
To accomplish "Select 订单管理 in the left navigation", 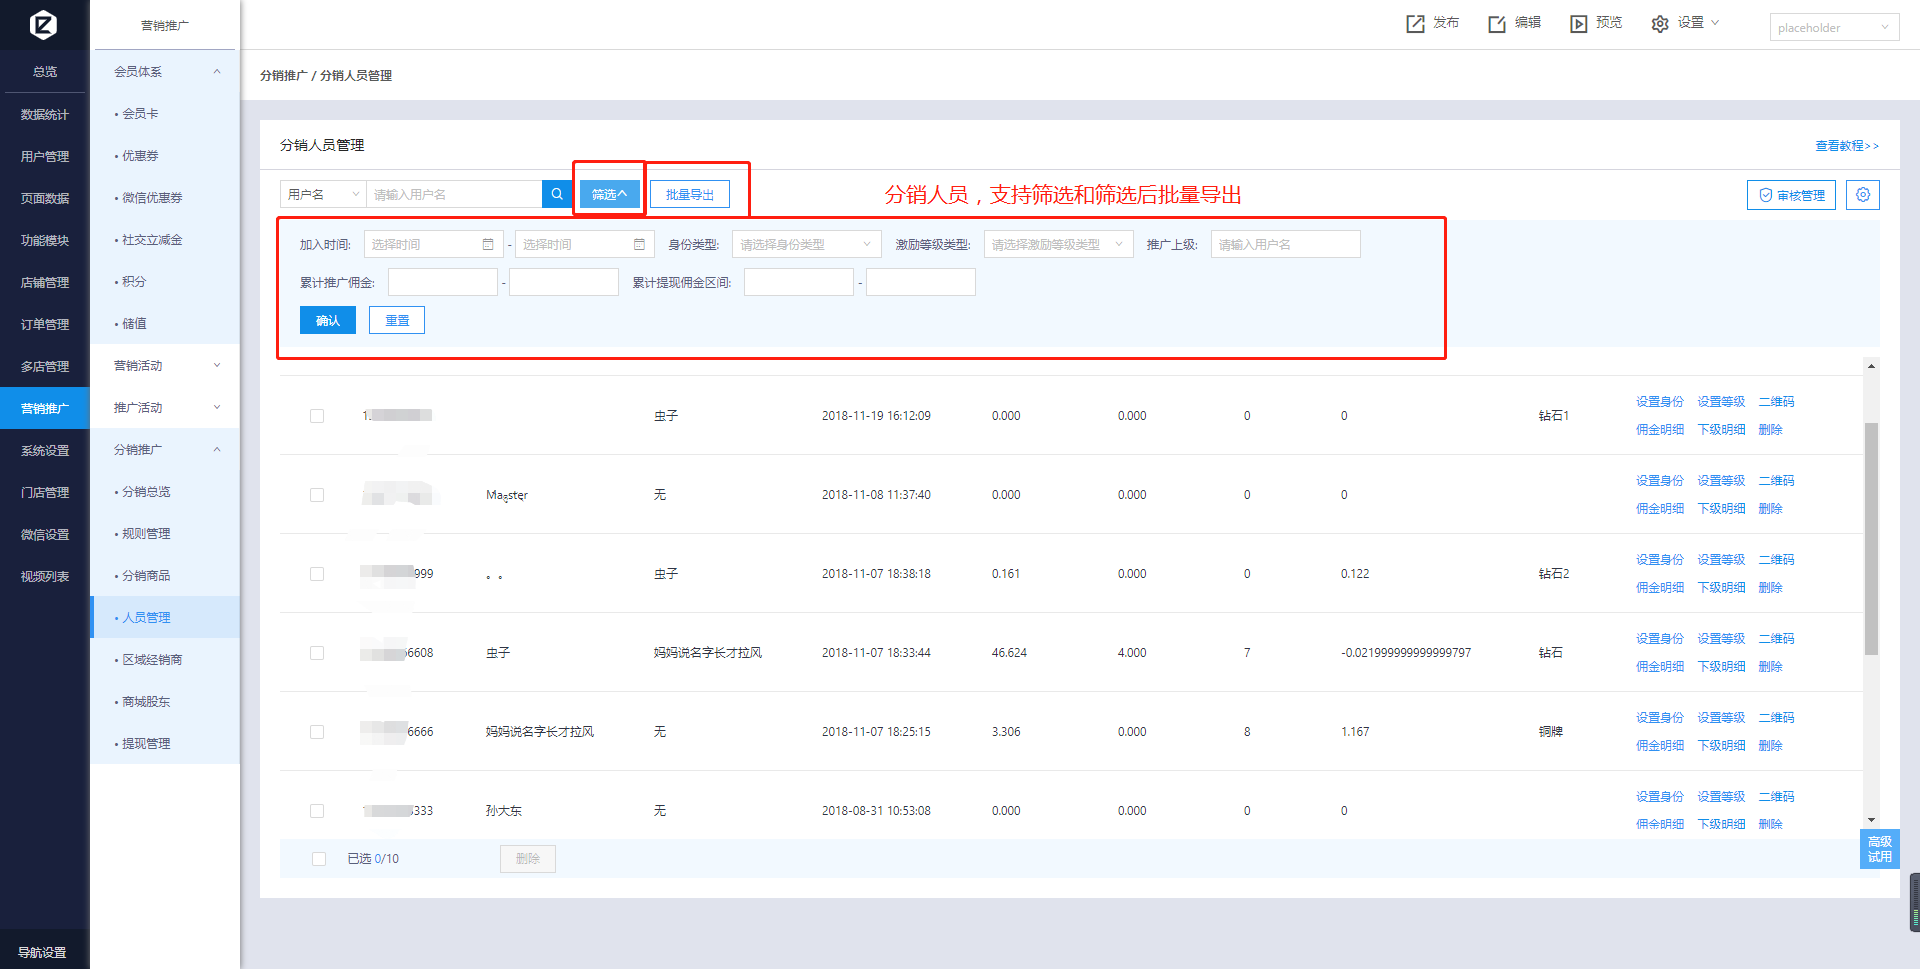I will pyautogui.click(x=45, y=325).
